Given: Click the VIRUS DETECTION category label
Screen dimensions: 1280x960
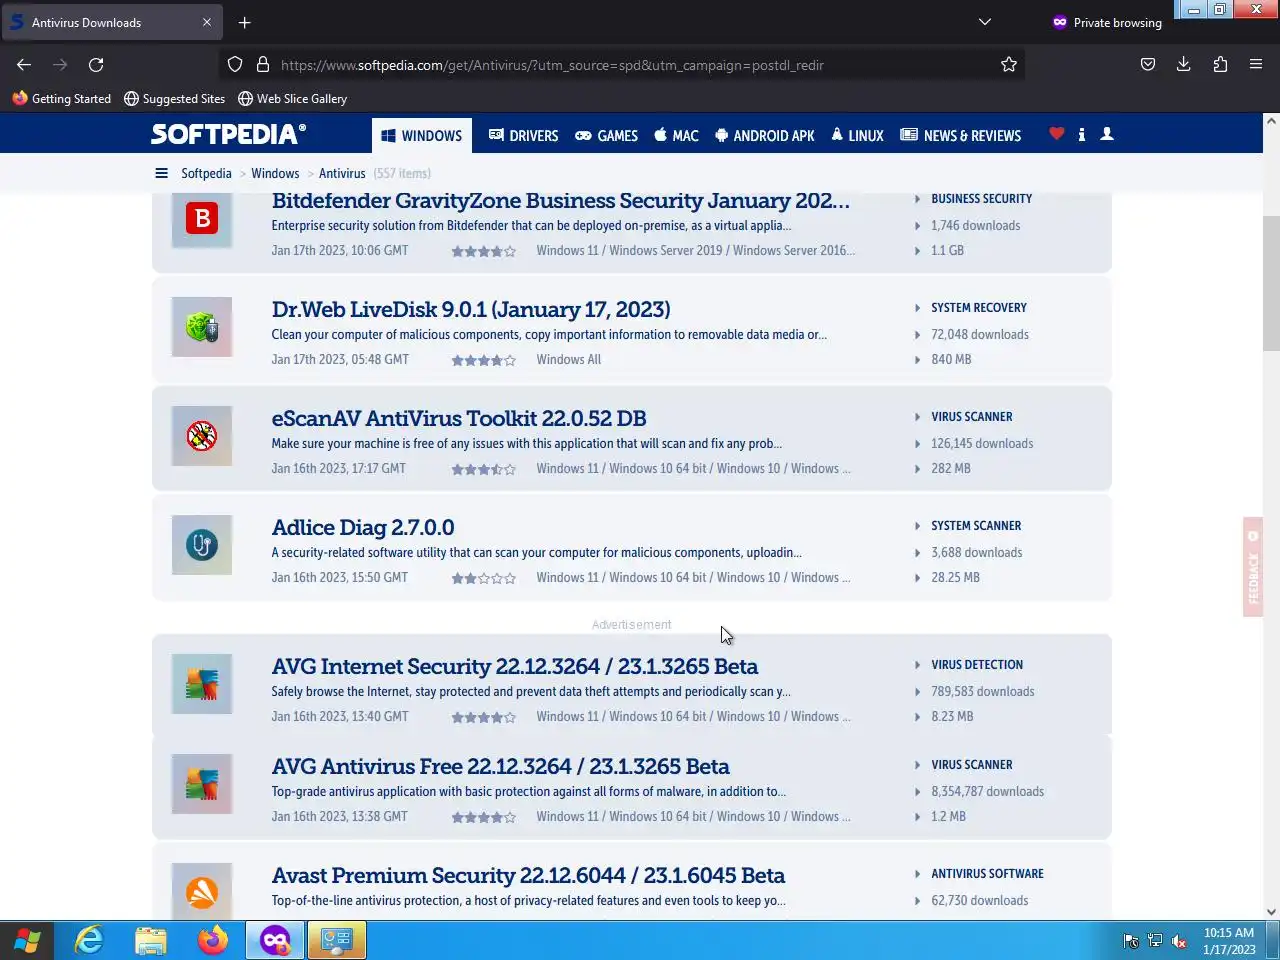Looking at the screenshot, I should (x=977, y=665).
